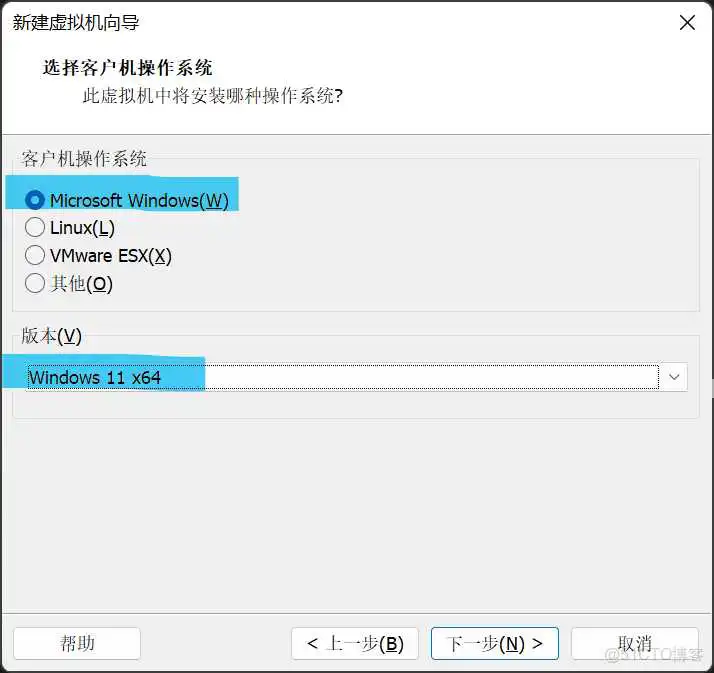Choose the VMware ESX radio button circle
This screenshot has width=714, height=673.
[35, 256]
